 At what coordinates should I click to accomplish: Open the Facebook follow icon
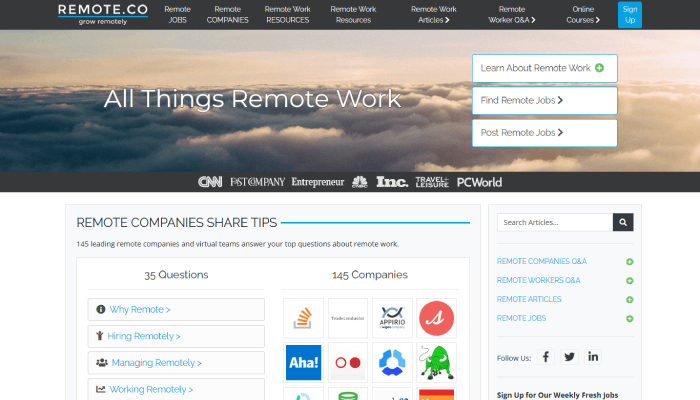tap(546, 357)
